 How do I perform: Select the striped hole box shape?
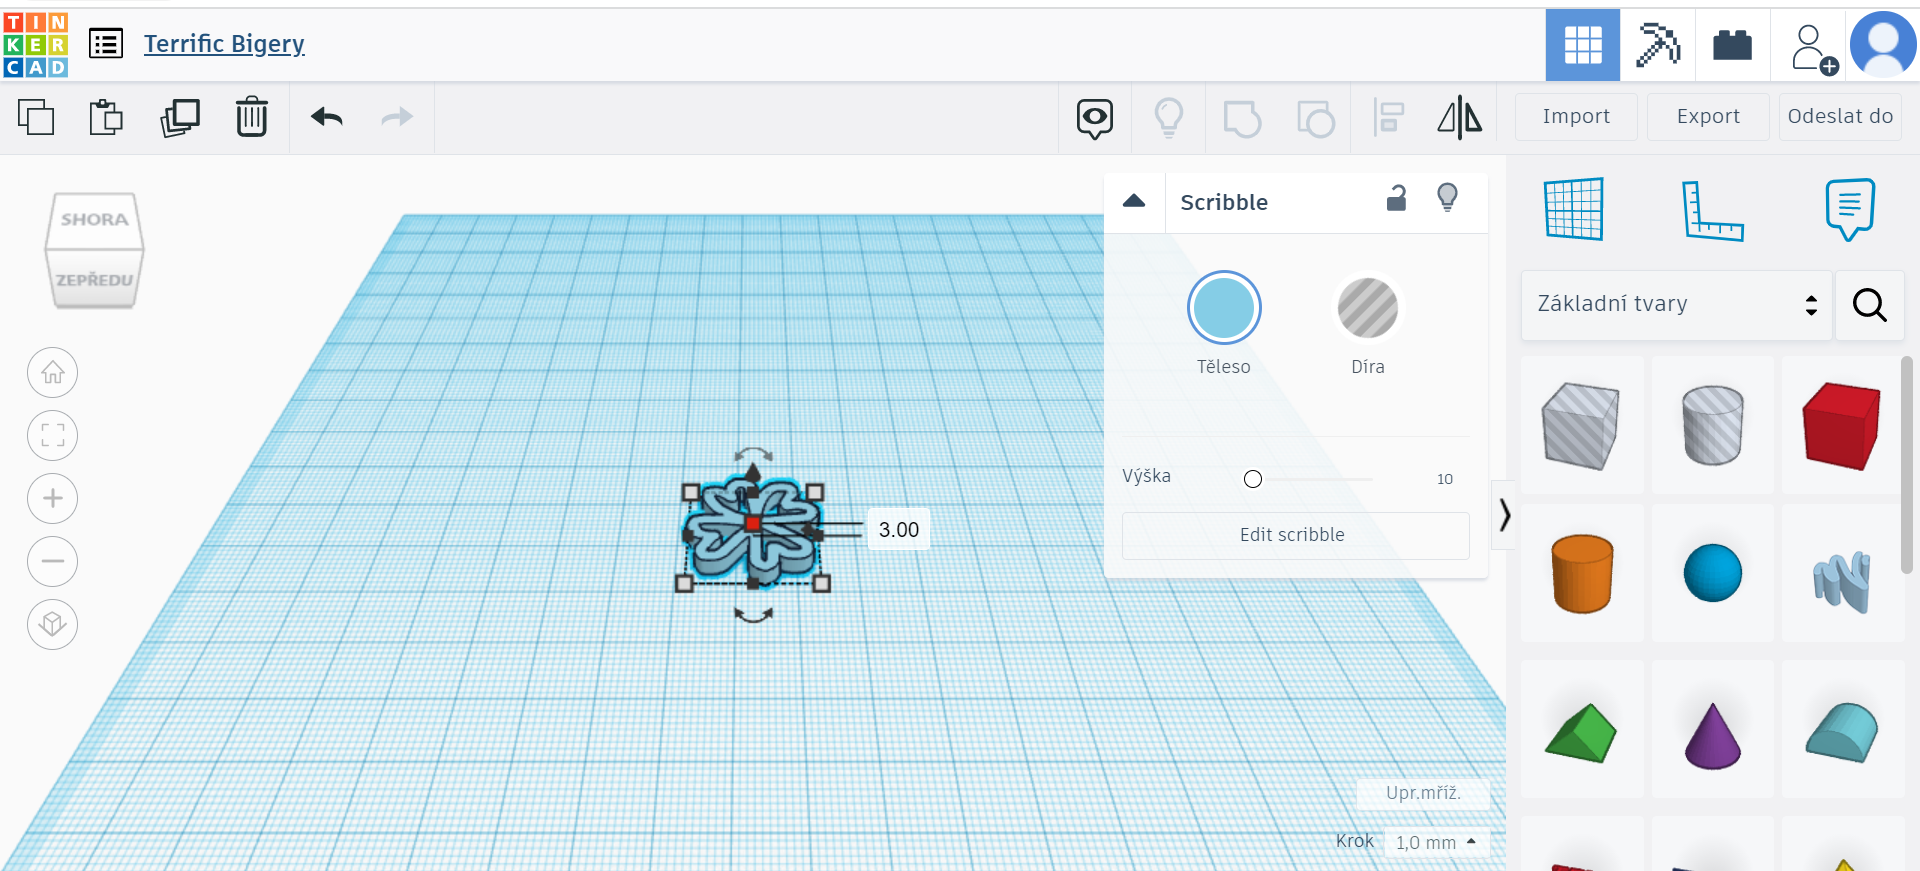(x=1582, y=425)
